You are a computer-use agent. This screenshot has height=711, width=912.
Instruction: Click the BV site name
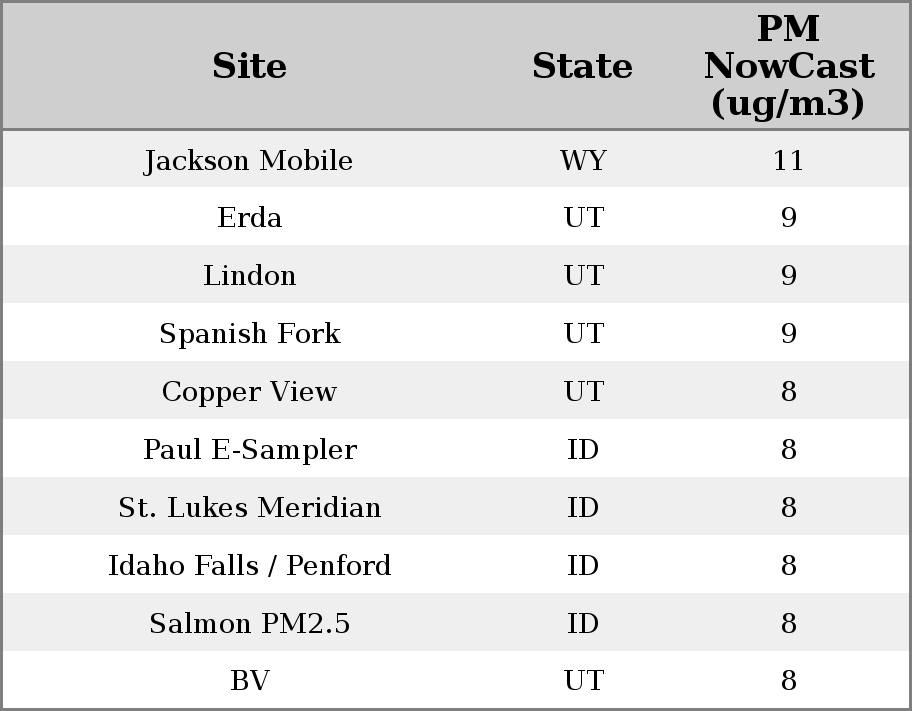pyautogui.click(x=249, y=681)
